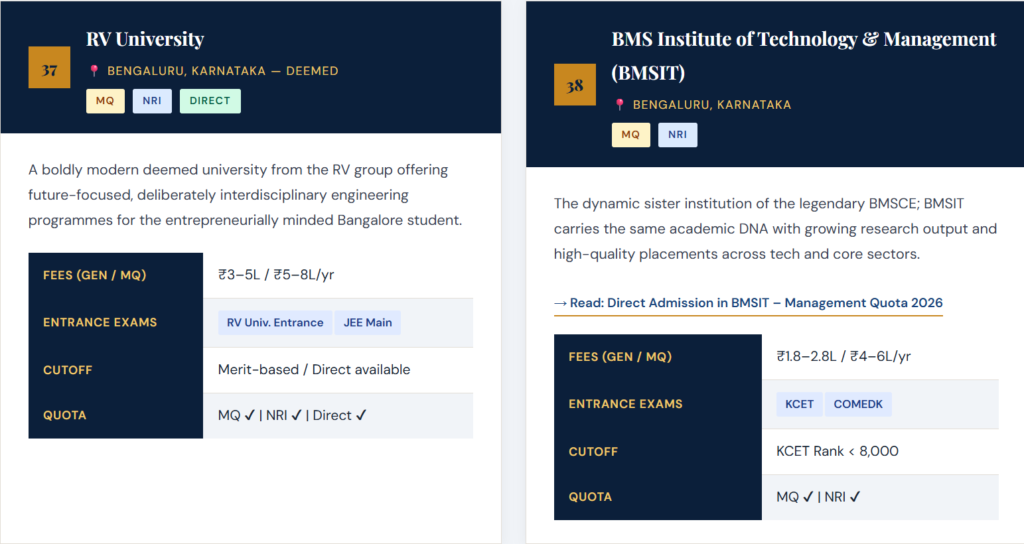Click the BMS Institute of Technology & Management title
The width and height of the screenshot is (1024, 544).
804,40
